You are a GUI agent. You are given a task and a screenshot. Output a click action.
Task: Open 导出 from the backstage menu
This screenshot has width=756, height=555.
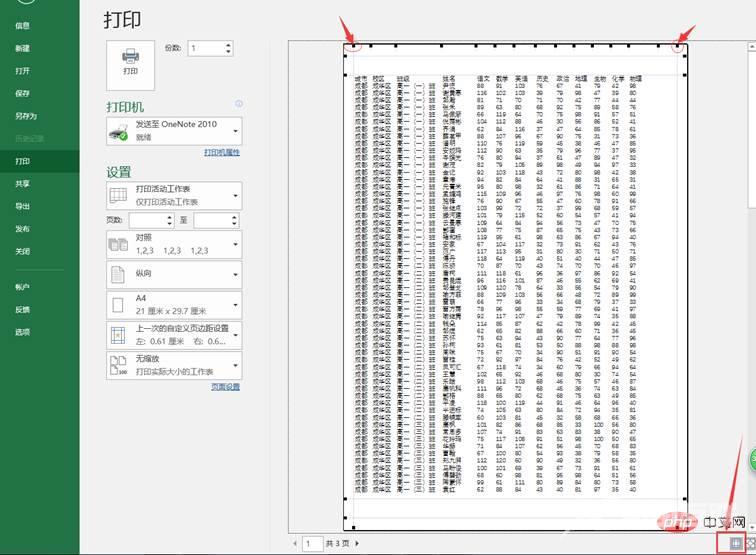[22, 206]
